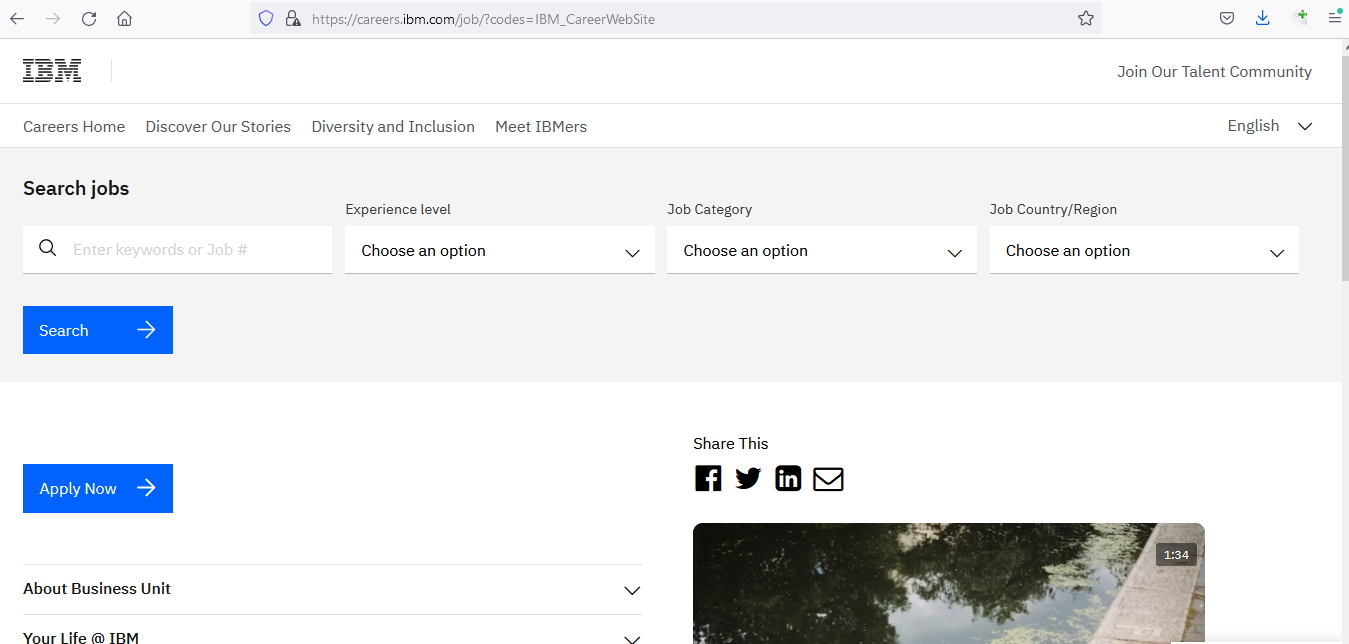Expand the About Business Unit section
1349x644 pixels.
tap(332, 589)
